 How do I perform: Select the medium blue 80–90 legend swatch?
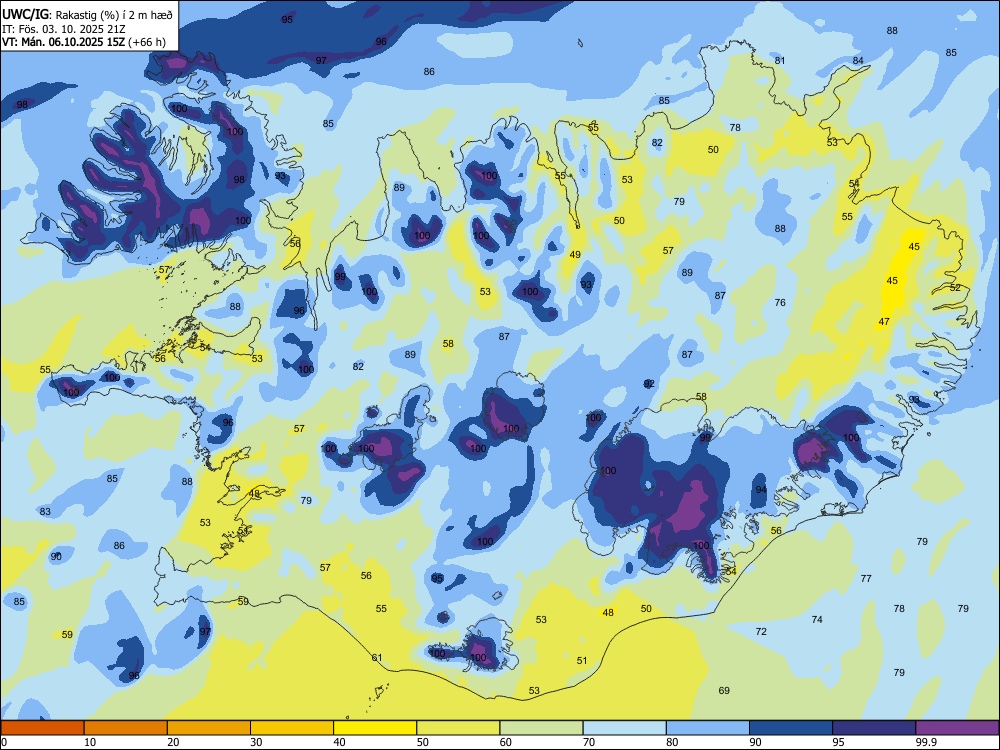coord(707,728)
